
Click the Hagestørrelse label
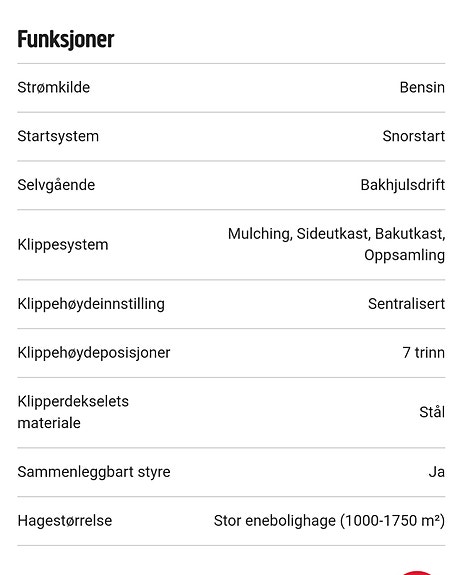tap(65, 521)
